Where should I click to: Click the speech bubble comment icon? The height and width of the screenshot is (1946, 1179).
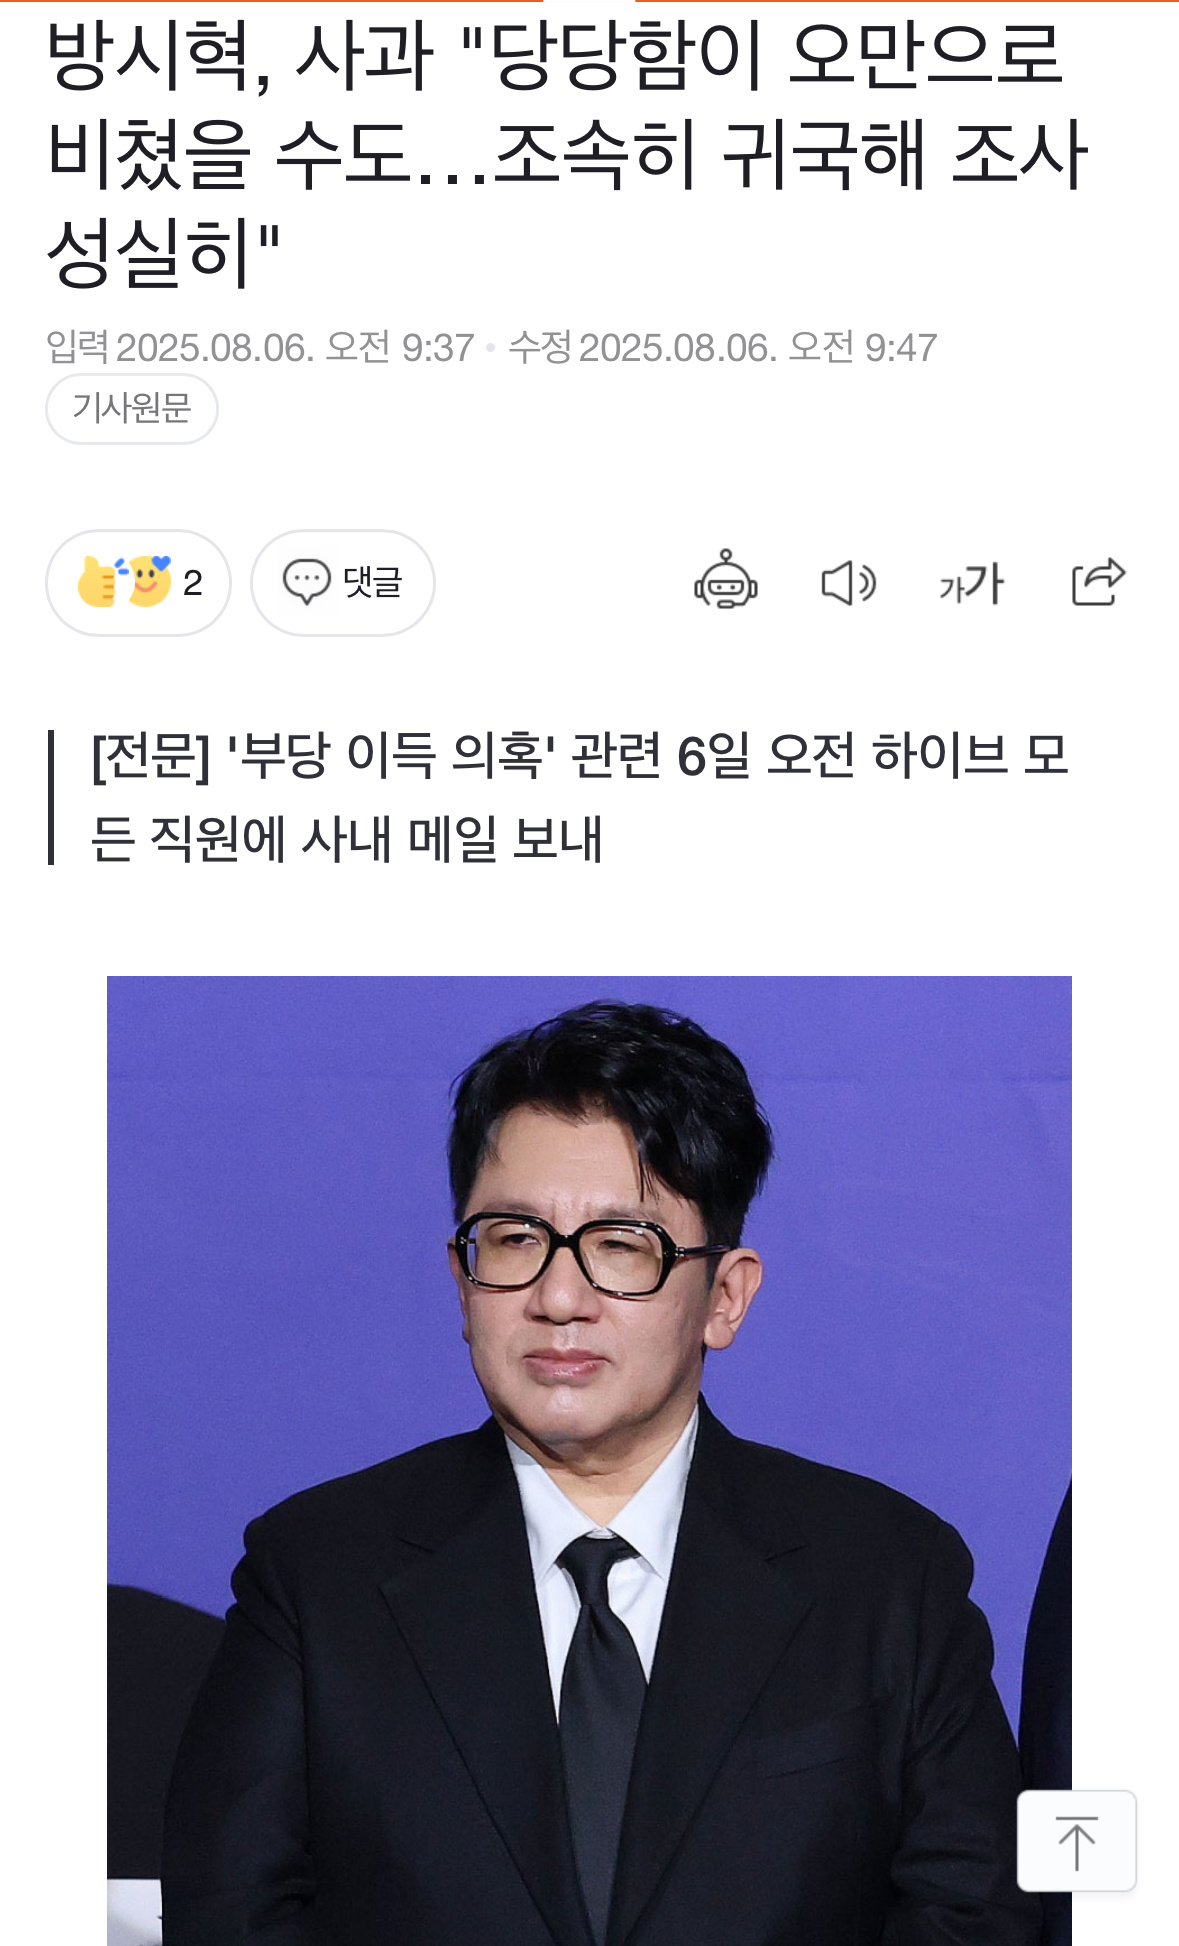306,582
